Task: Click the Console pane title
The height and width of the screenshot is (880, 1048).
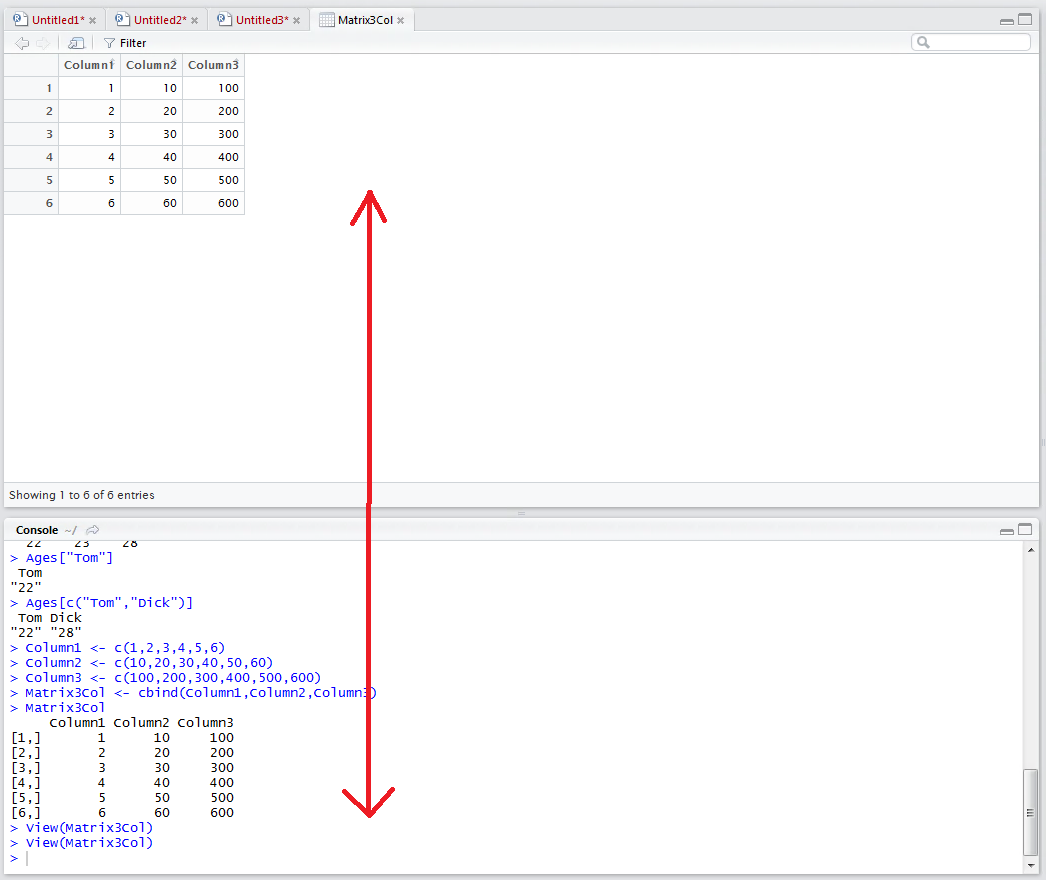Action: tap(37, 530)
